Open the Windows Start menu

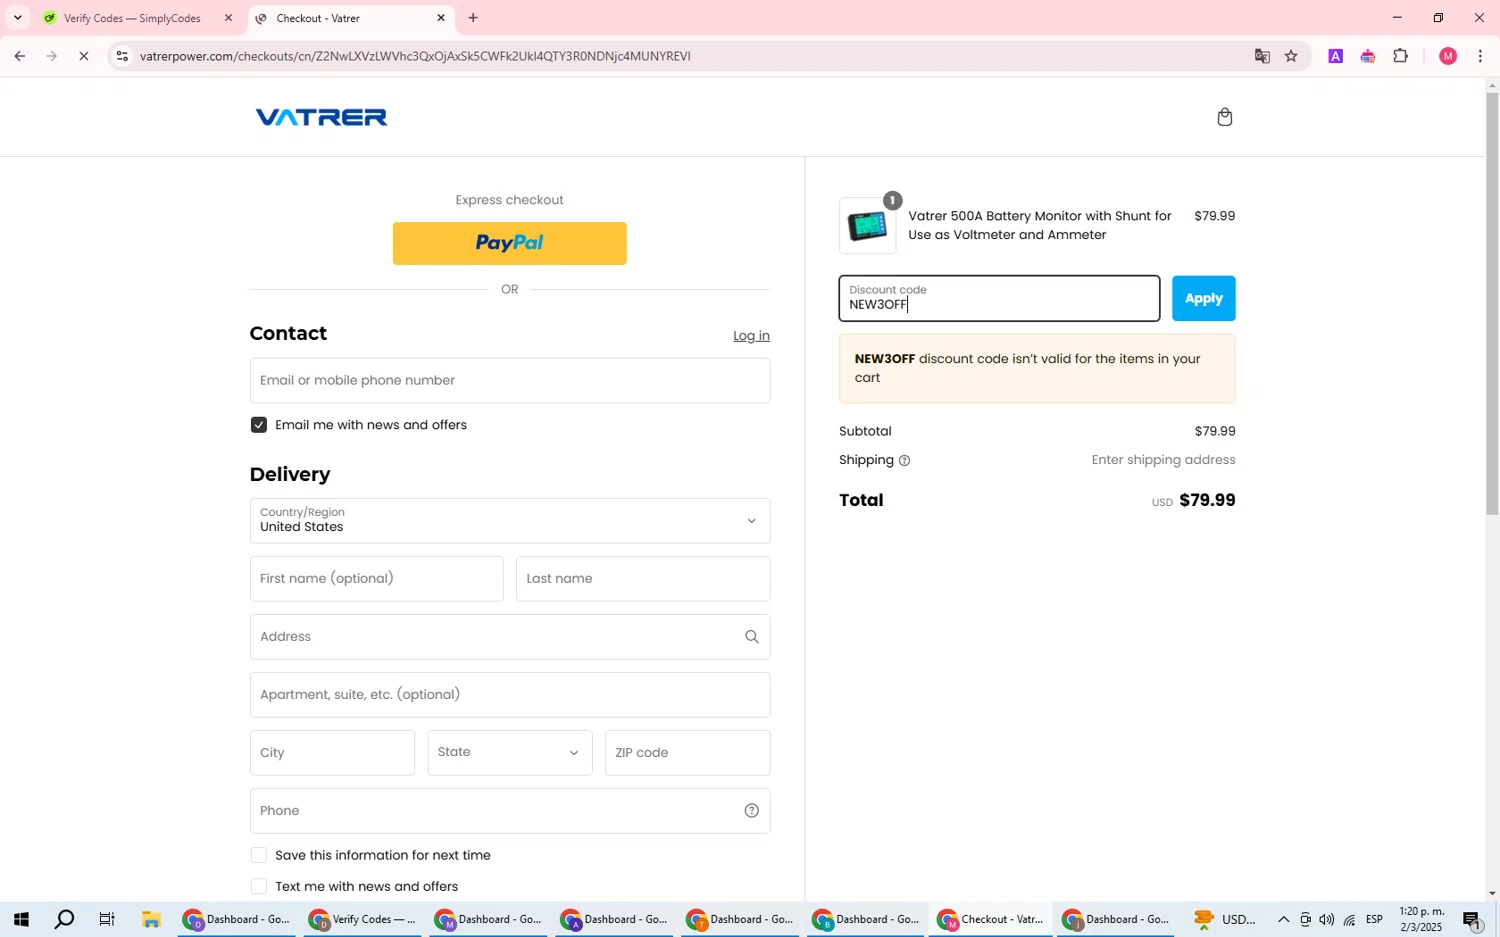[20, 920]
